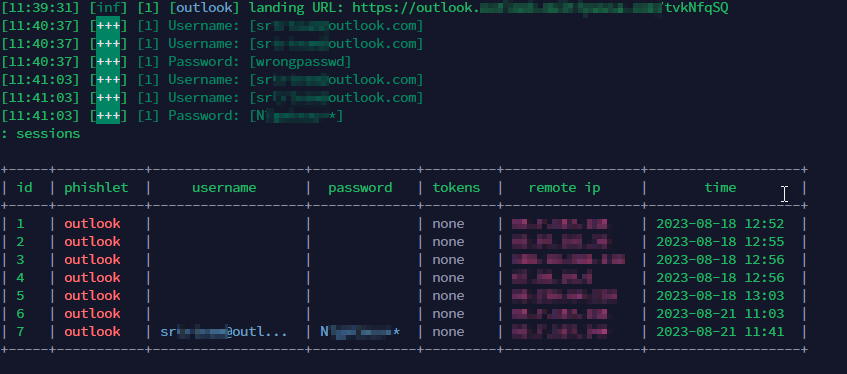Viewport: 847px width, 374px height.
Task: Click tokens "none" in session row 5
Action: click(x=448, y=296)
